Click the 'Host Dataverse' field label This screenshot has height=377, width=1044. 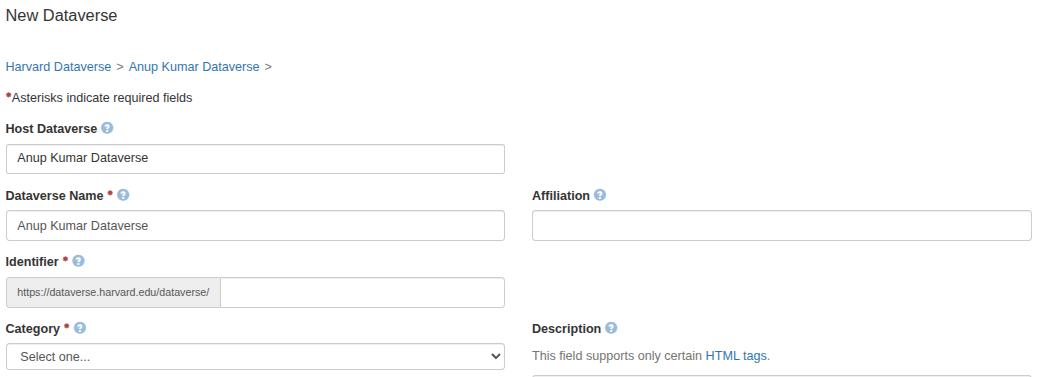click(51, 129)
